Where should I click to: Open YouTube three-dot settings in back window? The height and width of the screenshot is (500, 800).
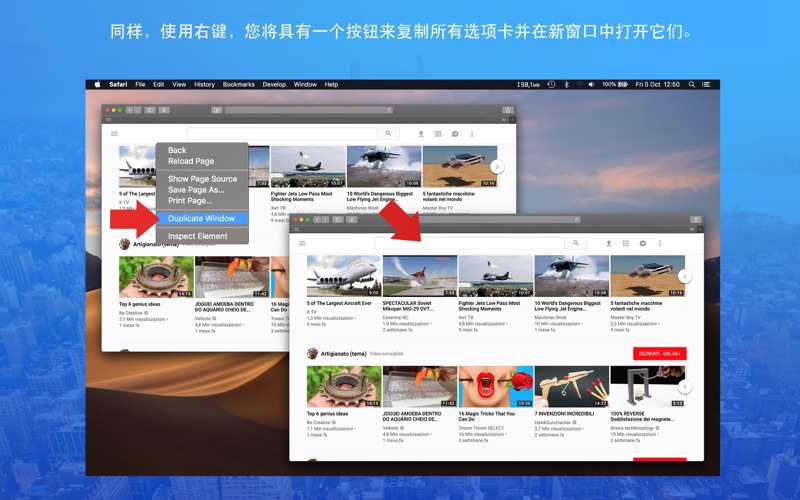point(472,134)
